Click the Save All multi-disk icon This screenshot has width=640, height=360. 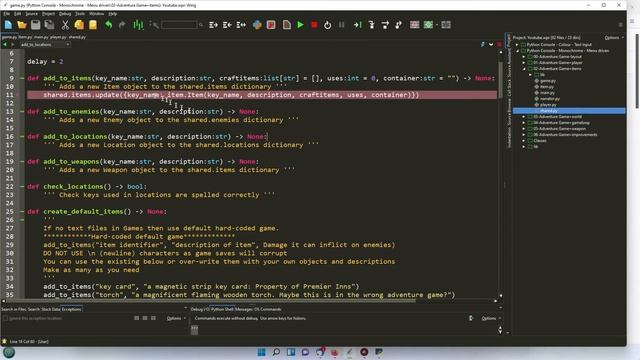tap(49, 25)
